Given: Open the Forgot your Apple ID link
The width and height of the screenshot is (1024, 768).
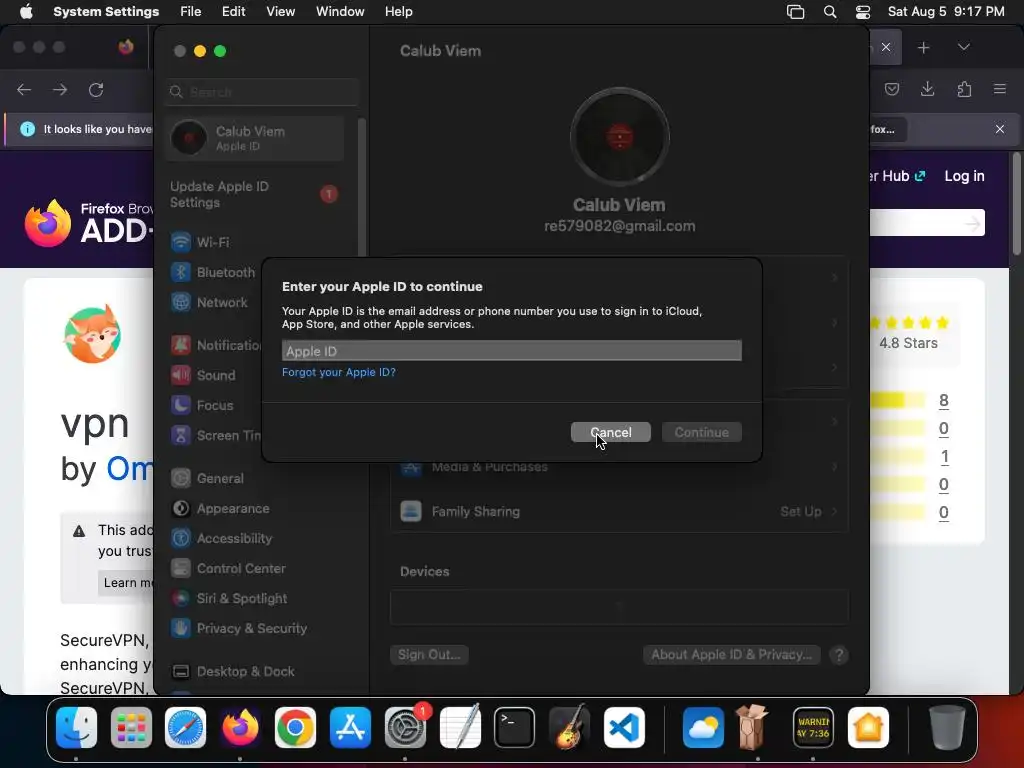Looking at the screenshot, I should [338, 372].
